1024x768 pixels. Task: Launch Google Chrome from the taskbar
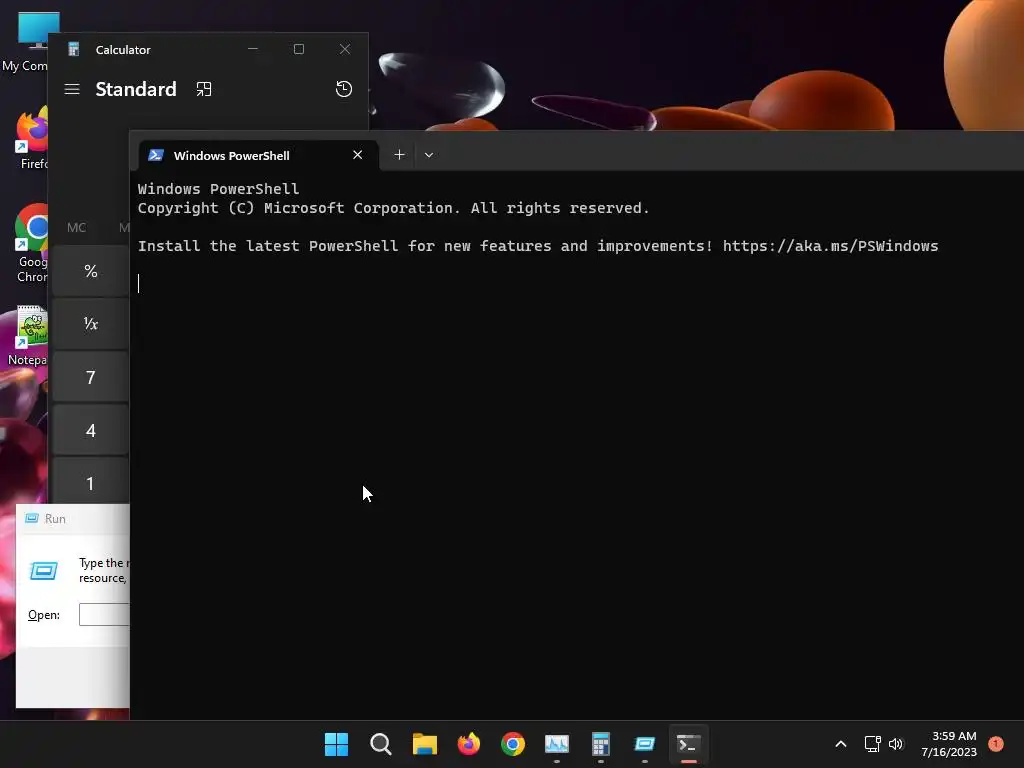(x=513, y=744)
